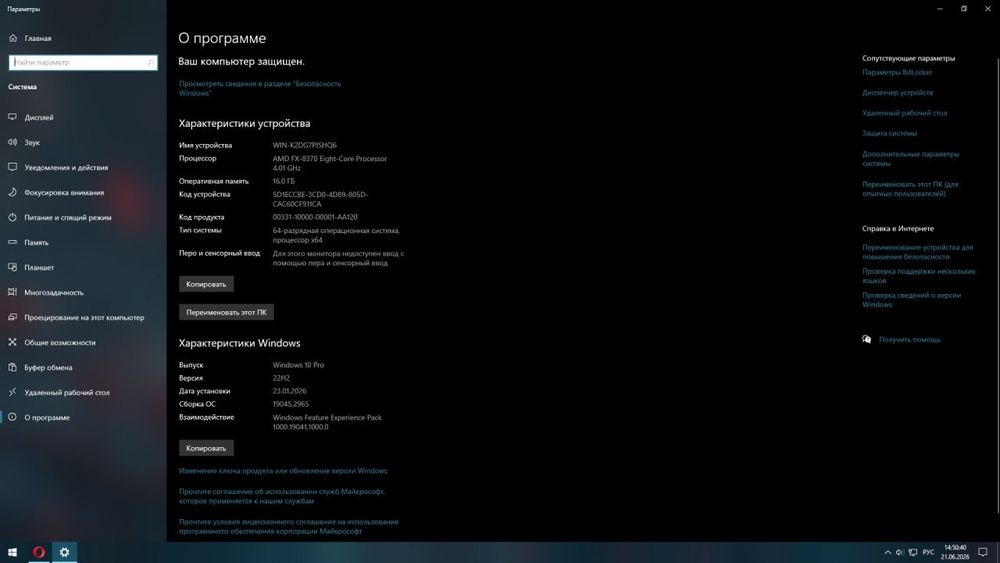The width and height of the screenshot is (1000, 563).
Task: Open the Звук speaker icon in sidebar
Action: tap(12, 142)
